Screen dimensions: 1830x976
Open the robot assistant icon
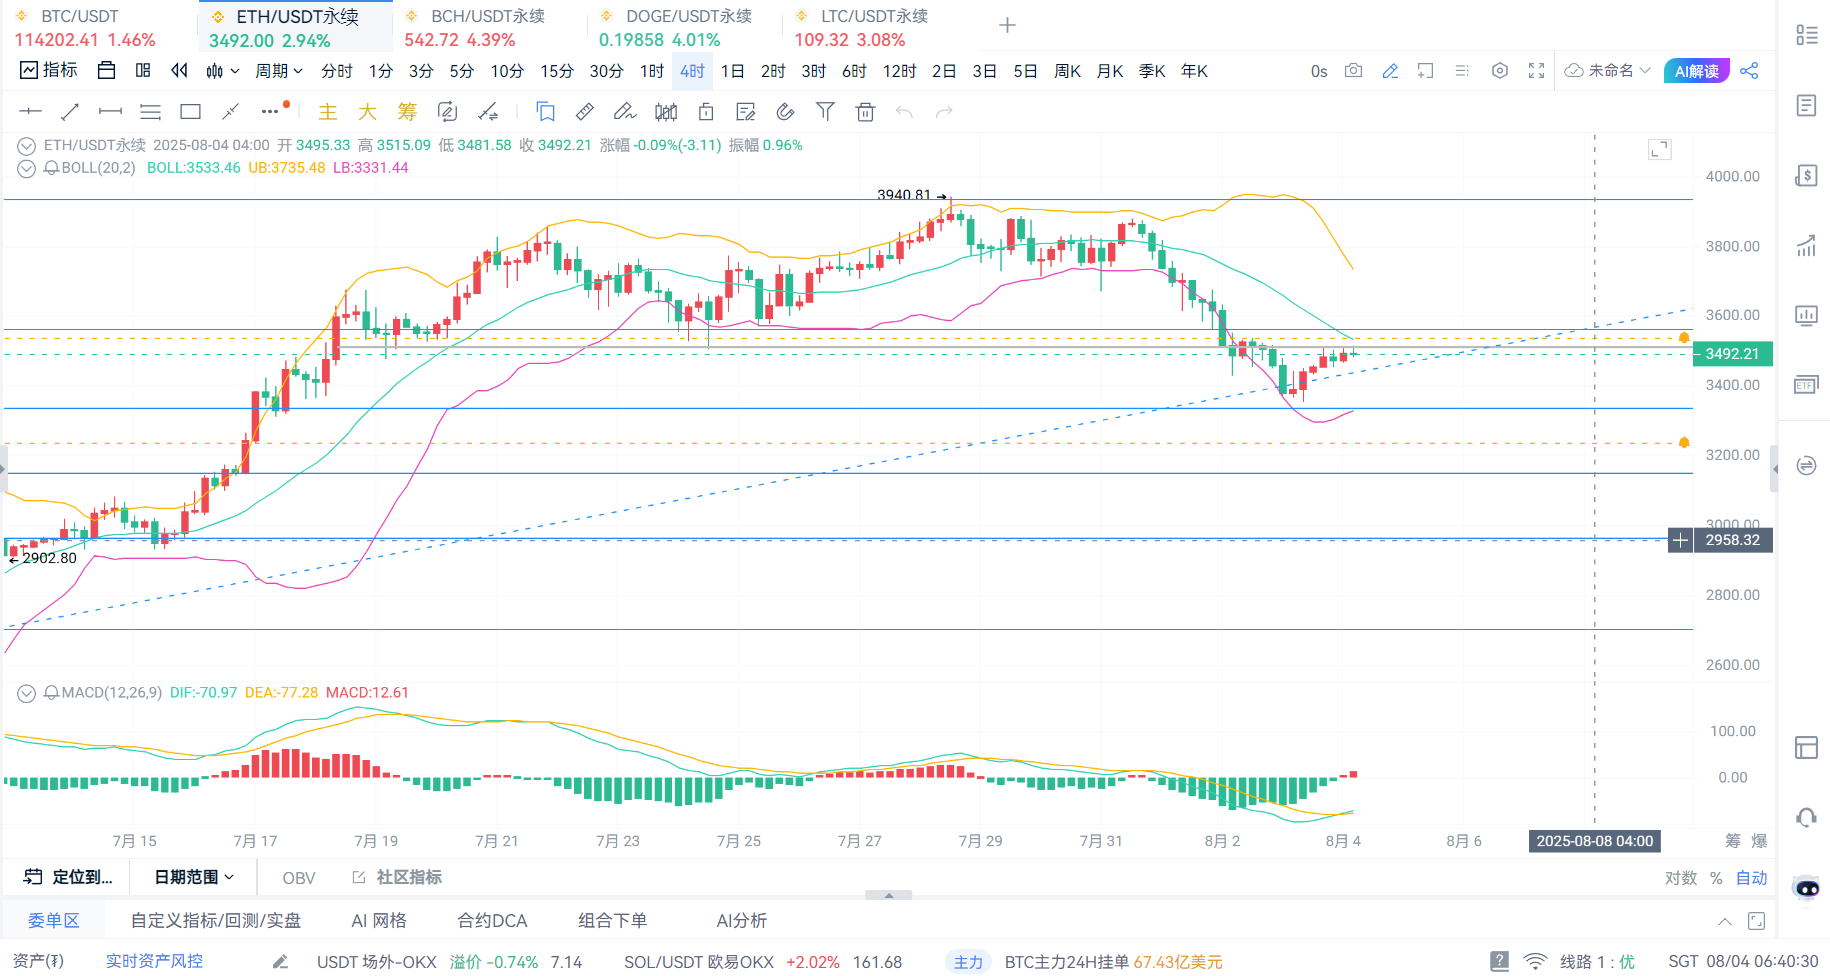tap(1807, 887)
